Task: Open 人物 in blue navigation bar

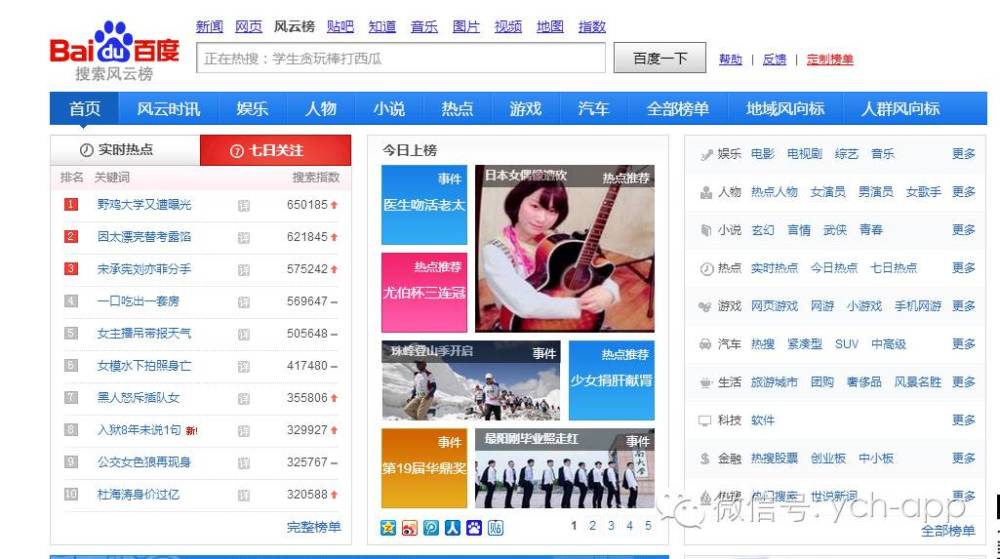Action: (x=320, y=108)
